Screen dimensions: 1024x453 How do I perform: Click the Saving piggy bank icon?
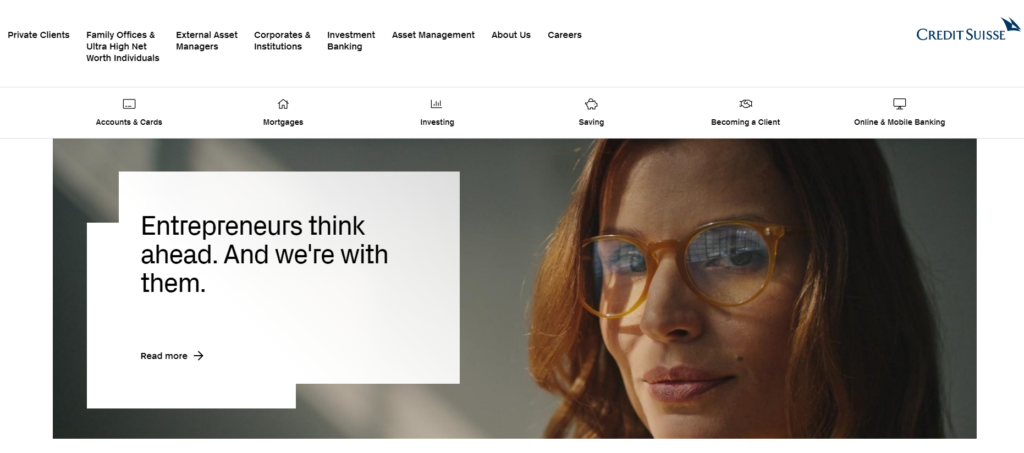591,104
